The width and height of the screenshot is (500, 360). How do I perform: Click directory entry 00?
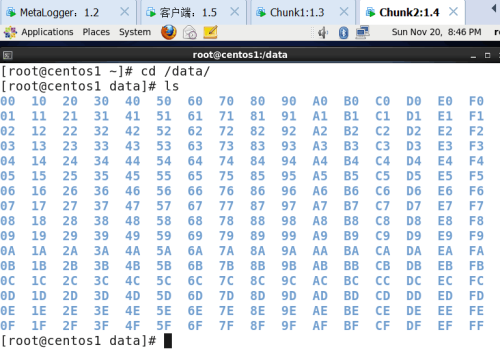(x=8, y=101)
